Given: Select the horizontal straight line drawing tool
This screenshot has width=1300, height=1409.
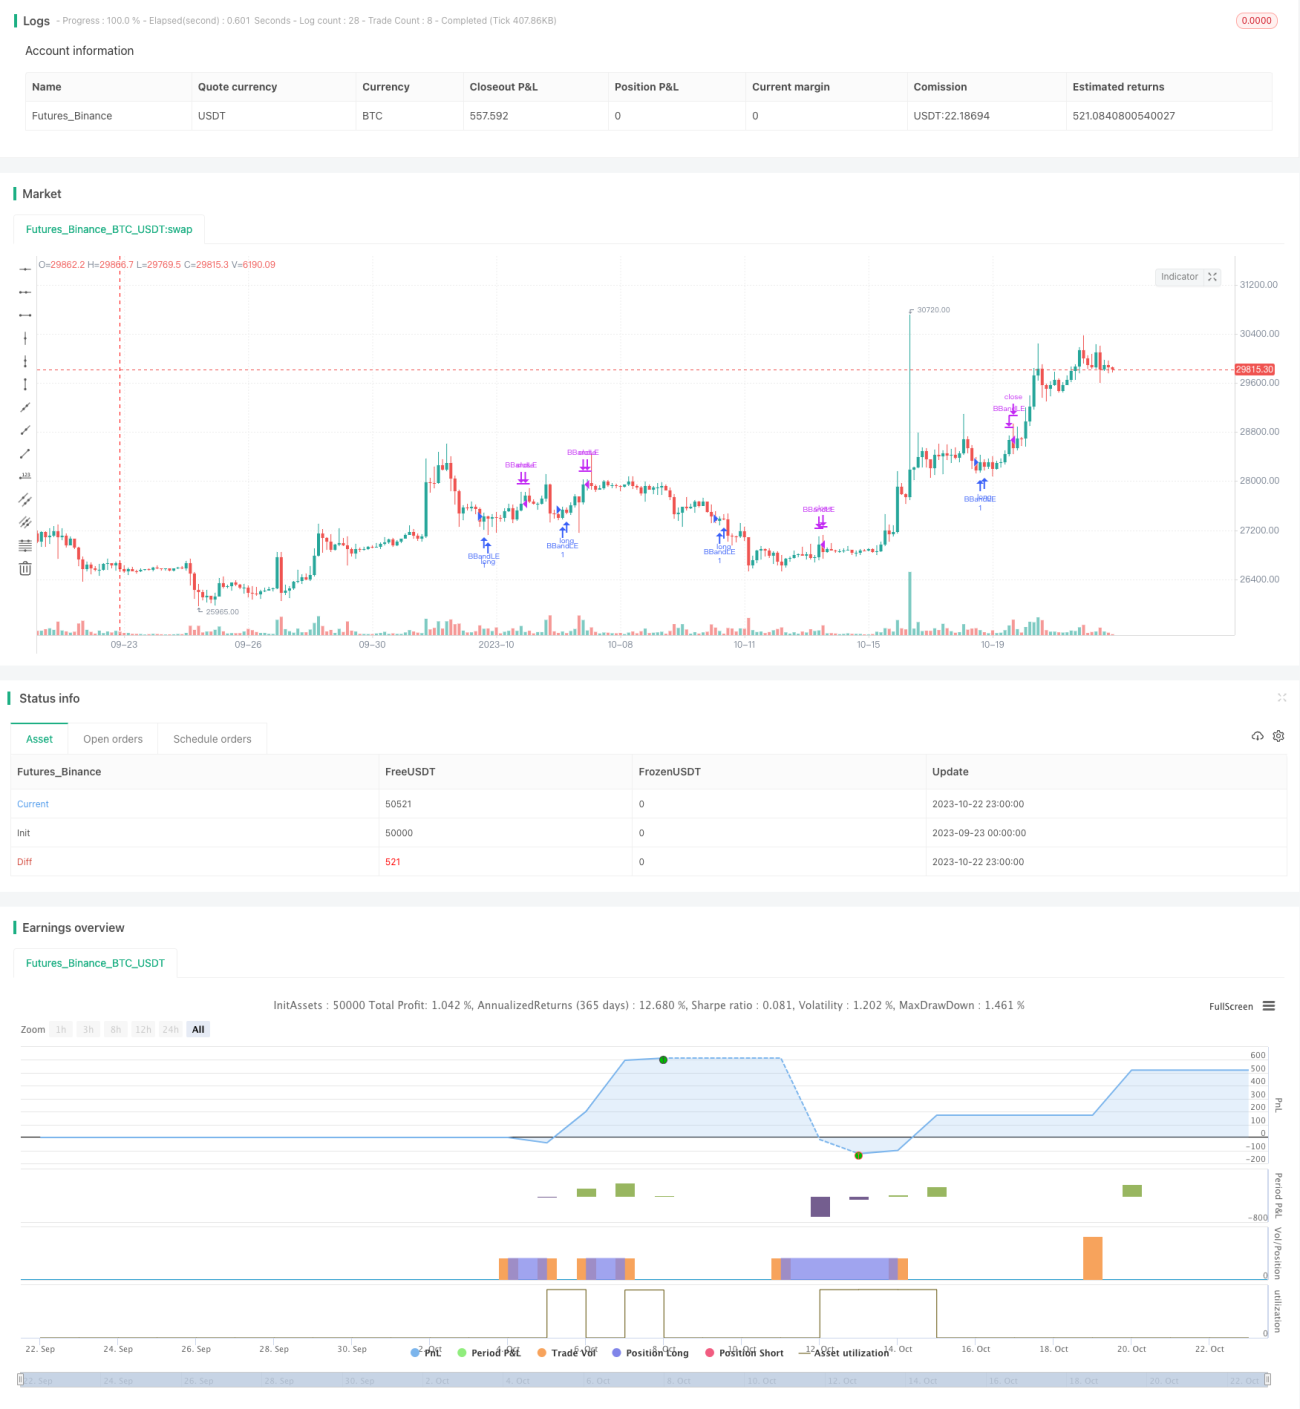Looking at the screenshot, I should click(x=25, y=269).
